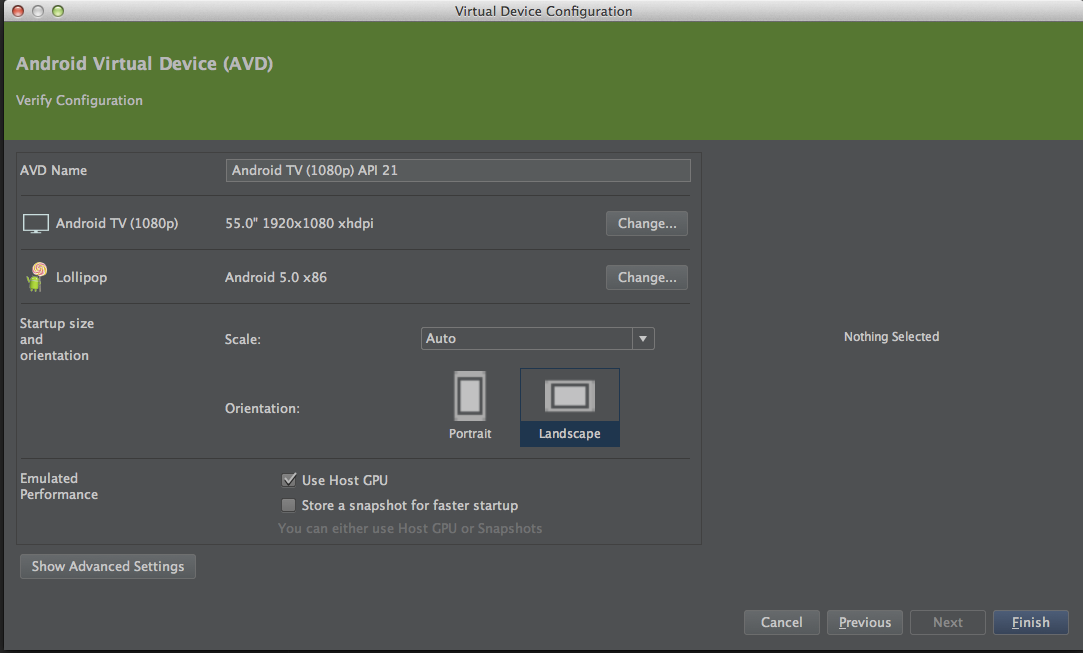The image size is (1083, 653).
Task: Click the Finish button
Action: coord(1030,622)
